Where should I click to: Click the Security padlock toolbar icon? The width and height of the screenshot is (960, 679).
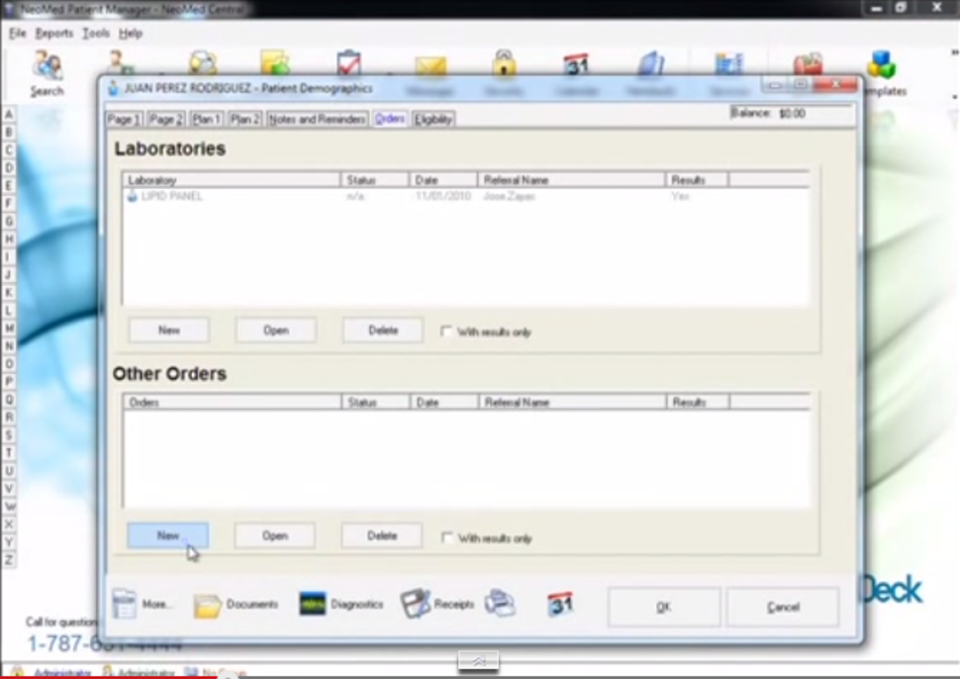pos(504,63)
